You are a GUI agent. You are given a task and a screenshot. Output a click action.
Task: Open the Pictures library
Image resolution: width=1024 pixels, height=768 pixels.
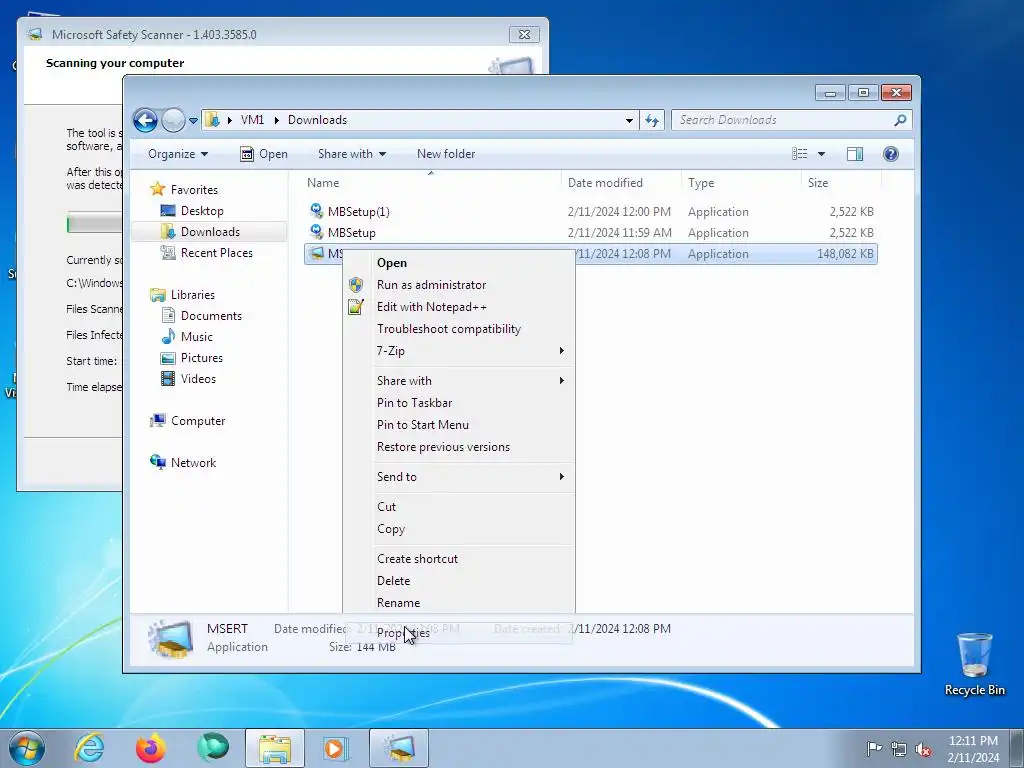[x=202, y=358]
